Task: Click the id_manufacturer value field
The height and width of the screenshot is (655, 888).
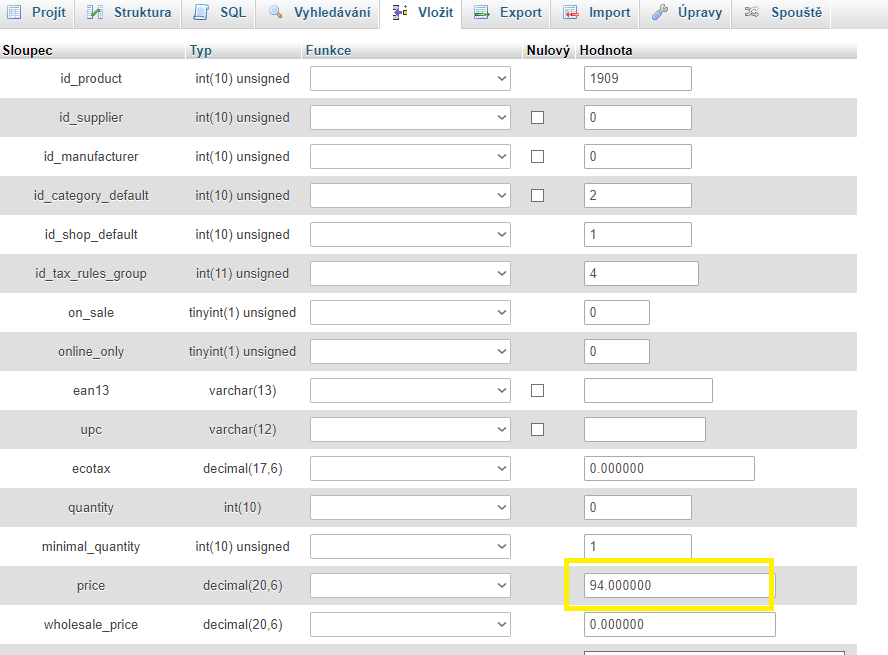Action: [x=638, y=156]
